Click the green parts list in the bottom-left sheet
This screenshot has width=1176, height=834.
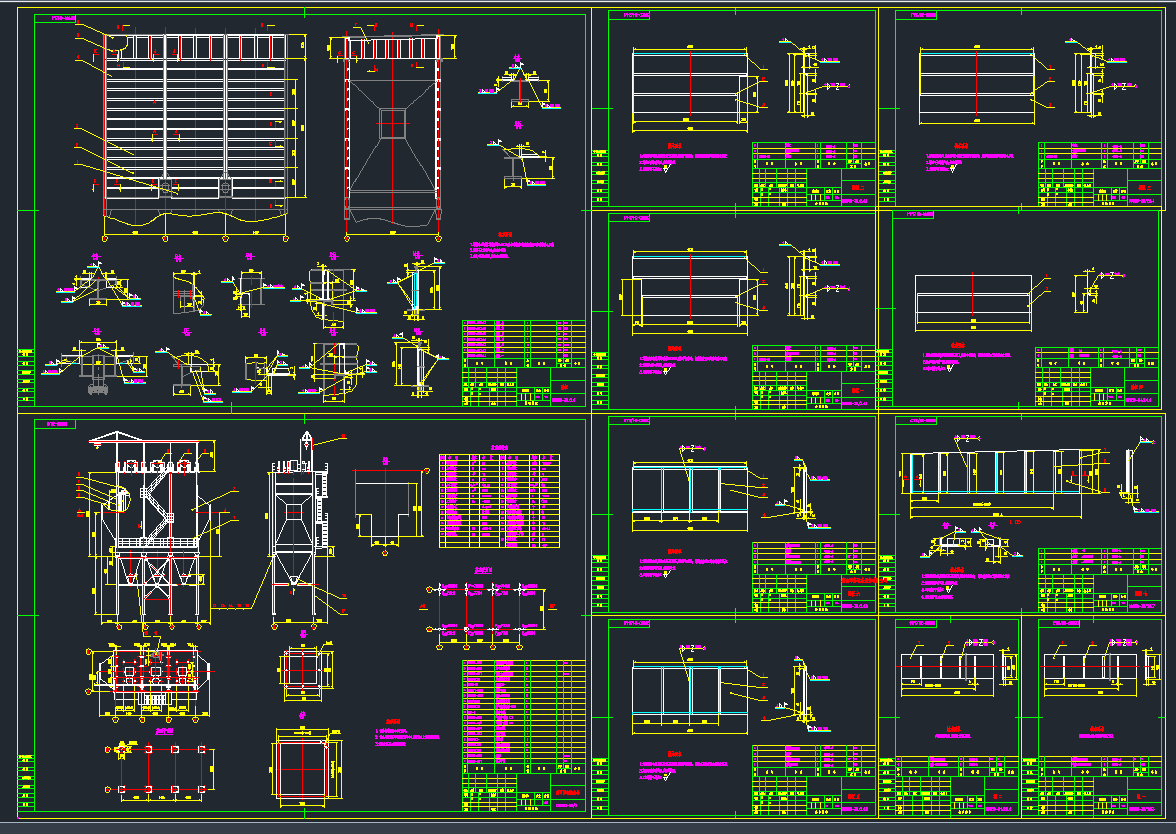pyautogui.click(x=524, y=716)
